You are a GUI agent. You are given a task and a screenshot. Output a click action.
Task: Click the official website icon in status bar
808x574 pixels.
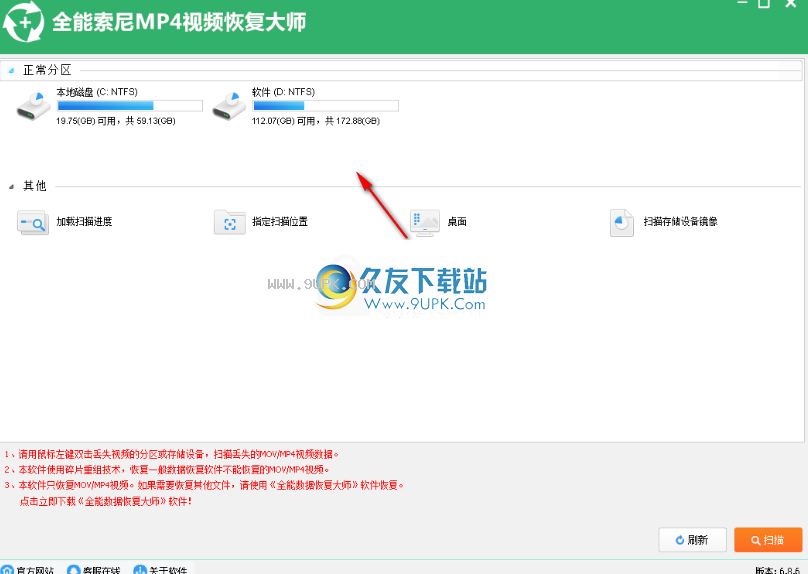pos(7,569)
